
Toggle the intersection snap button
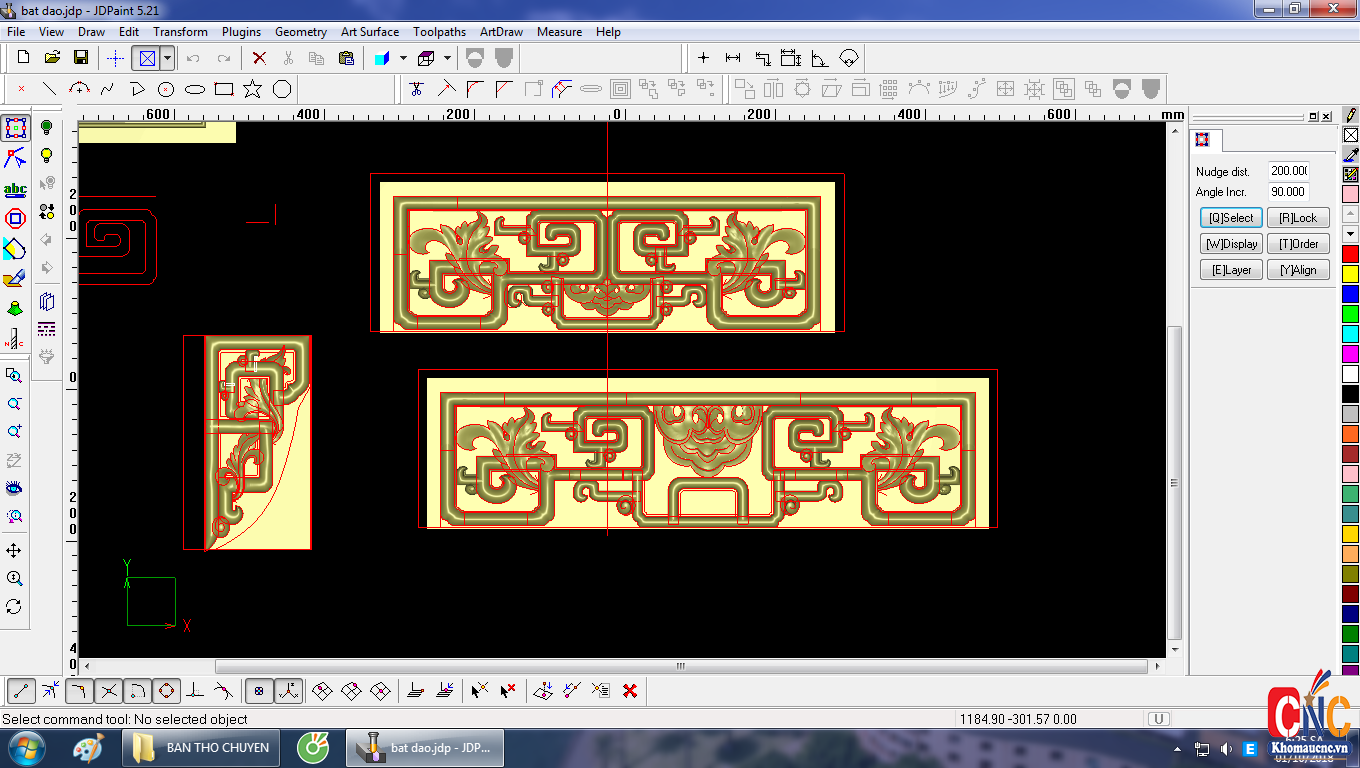point(109,690)
